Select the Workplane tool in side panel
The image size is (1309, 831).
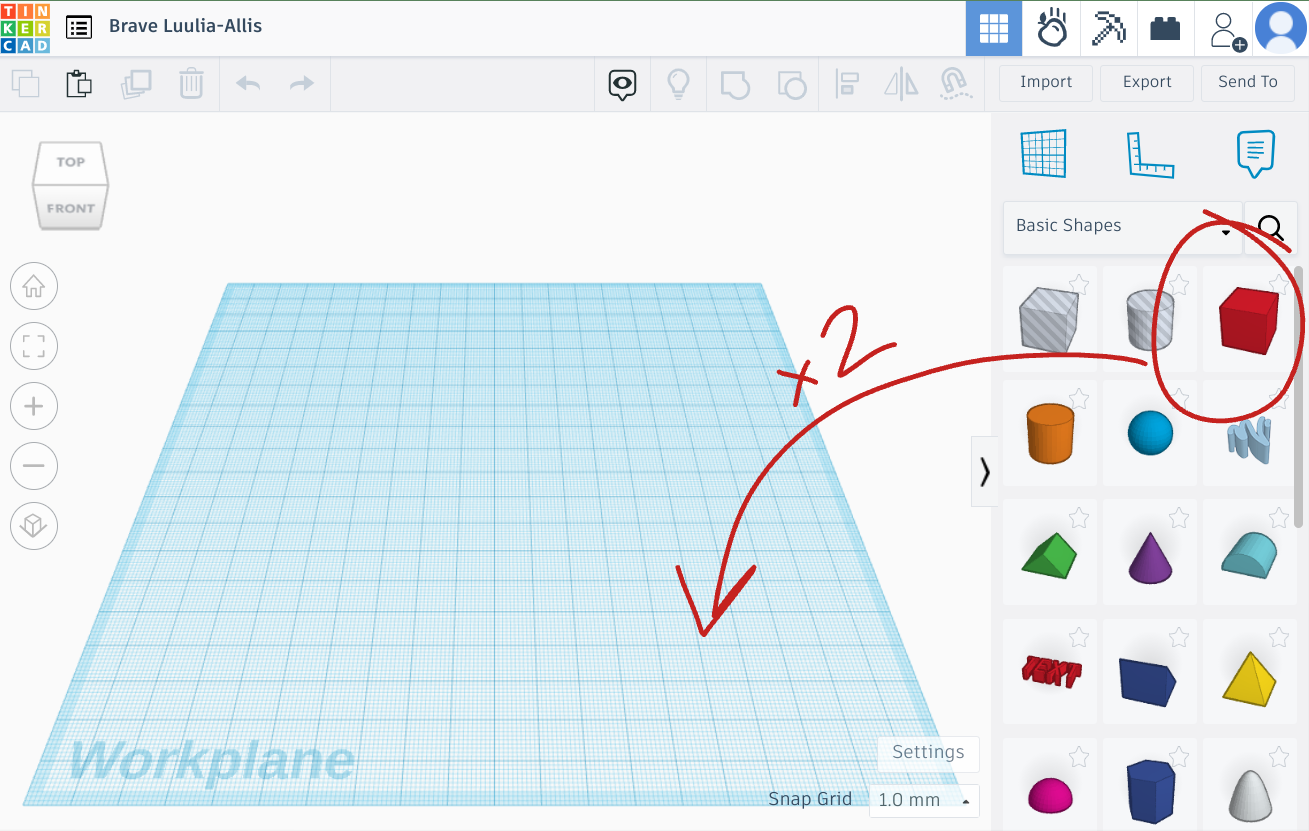(1043, 154)
